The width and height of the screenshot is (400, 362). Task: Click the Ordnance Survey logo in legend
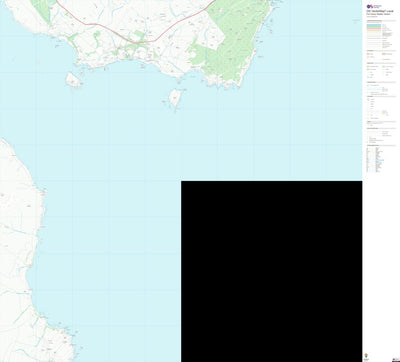pos(374,6)
